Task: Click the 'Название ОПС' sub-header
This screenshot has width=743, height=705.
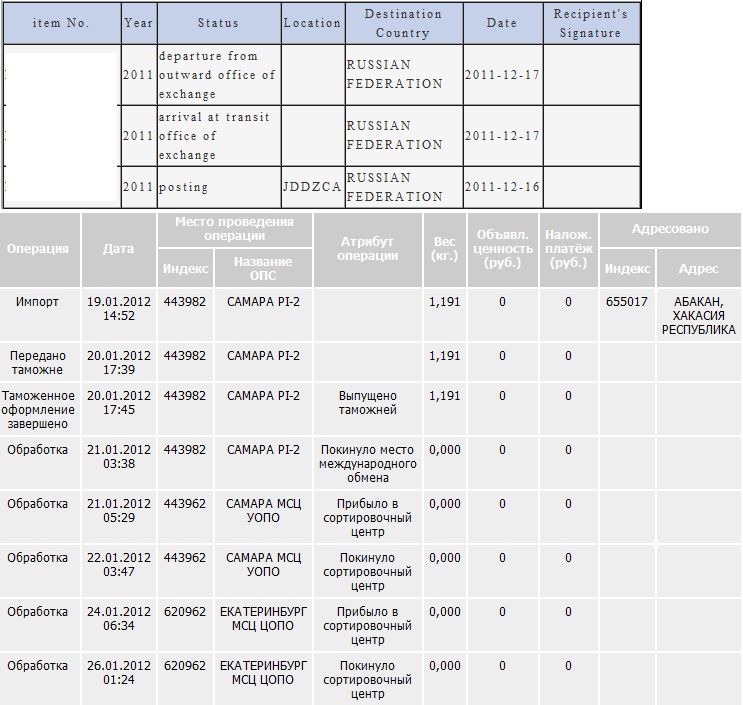Action: [263, 268]
